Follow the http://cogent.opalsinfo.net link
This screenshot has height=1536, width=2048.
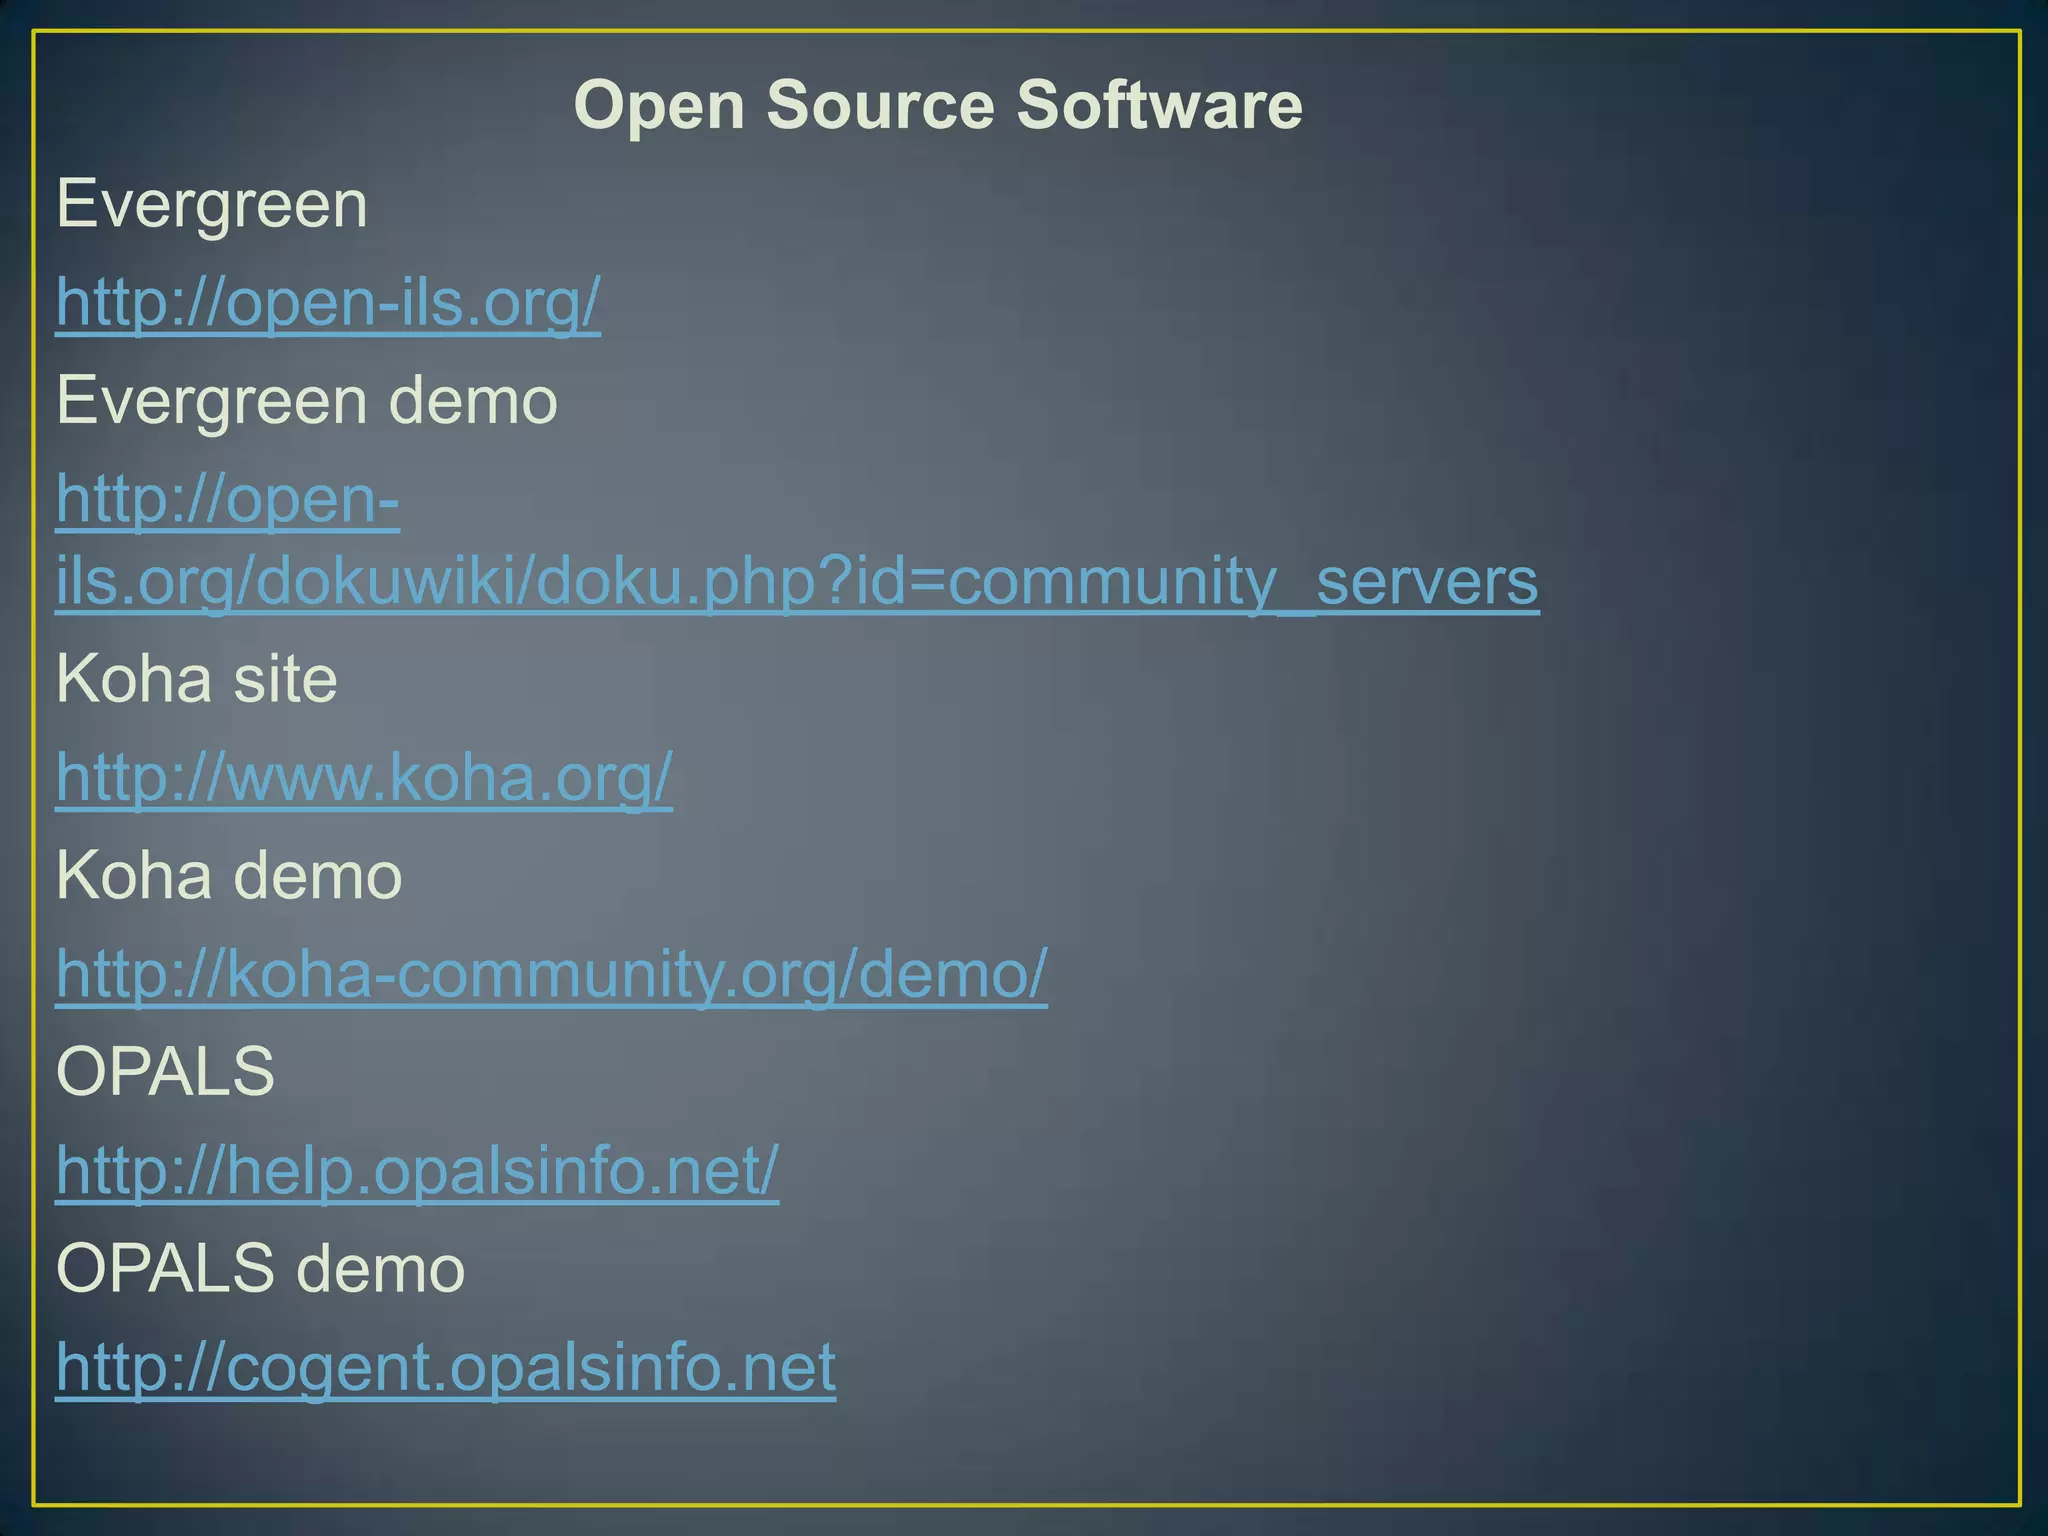[445, 1369]
